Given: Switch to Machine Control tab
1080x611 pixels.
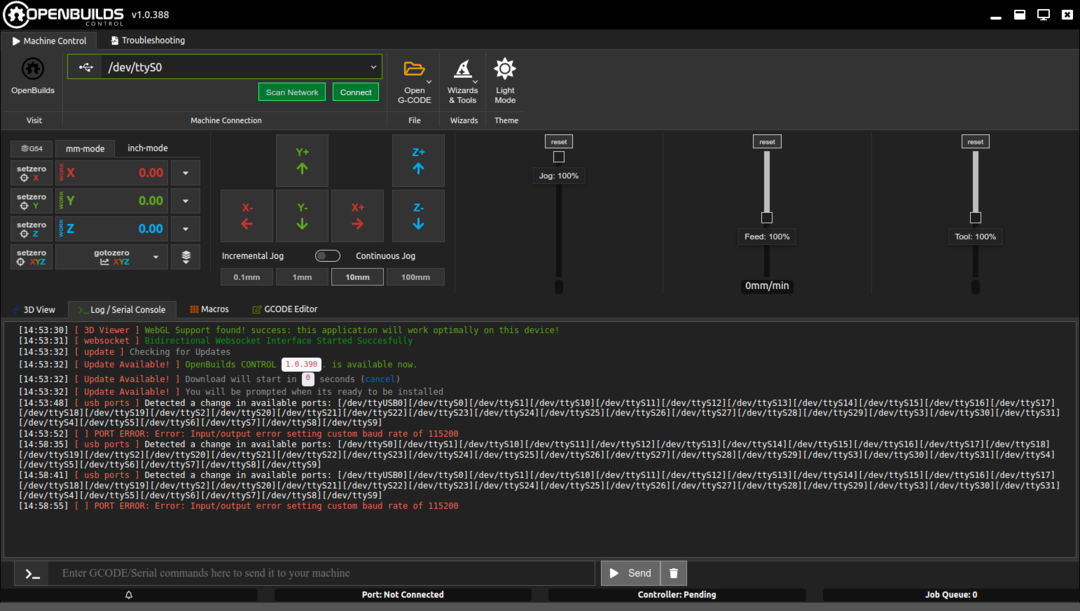Looking at the screenshot, I should pos(49,41).
